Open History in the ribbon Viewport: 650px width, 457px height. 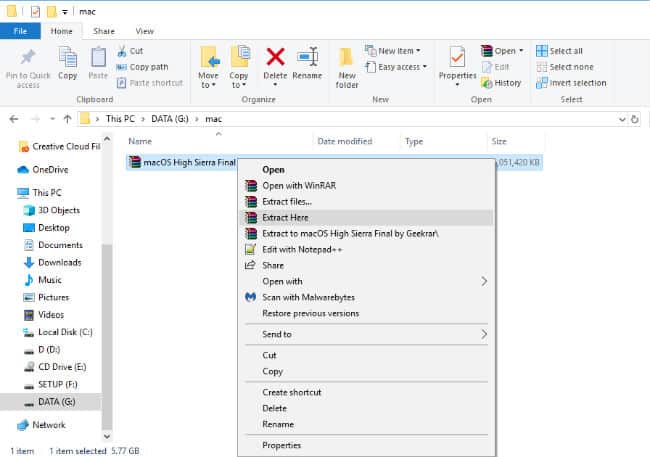click(501, 83)
